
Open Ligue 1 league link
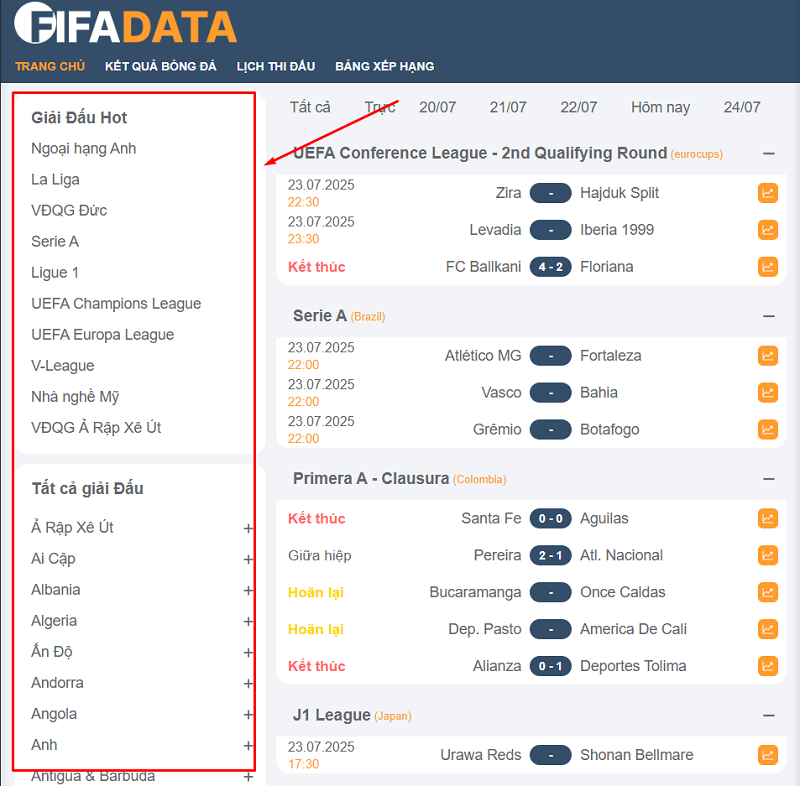point(55,272)
